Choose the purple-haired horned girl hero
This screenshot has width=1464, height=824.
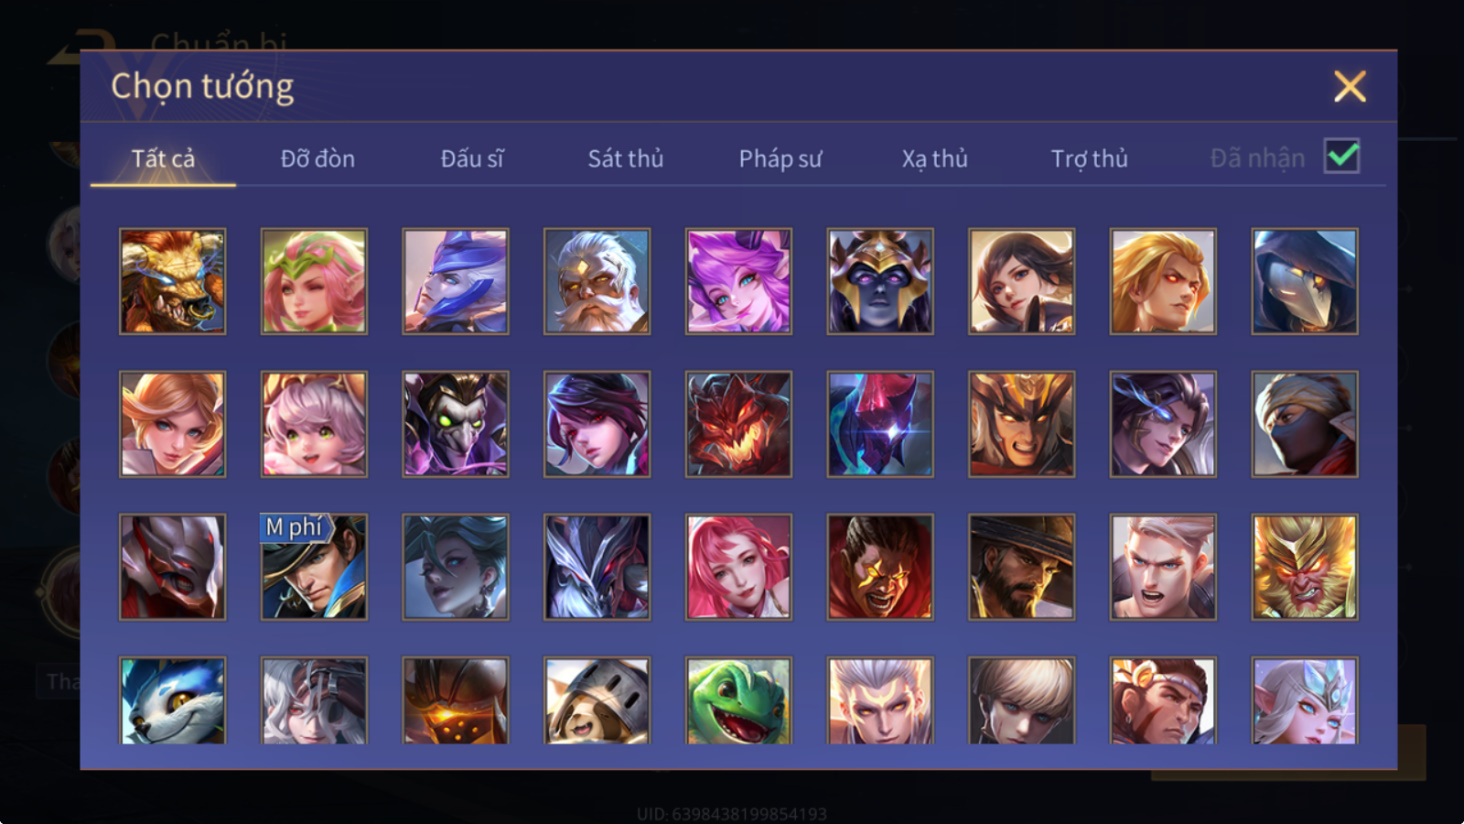[x=738, y=281]
